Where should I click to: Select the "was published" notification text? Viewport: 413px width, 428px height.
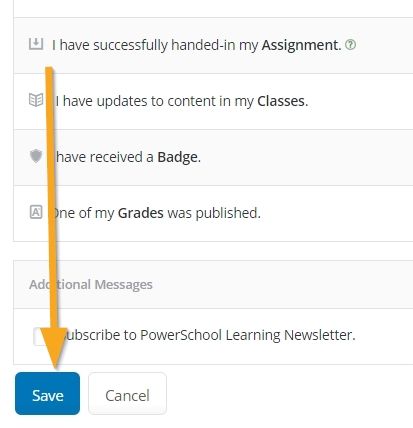(214, 213)
